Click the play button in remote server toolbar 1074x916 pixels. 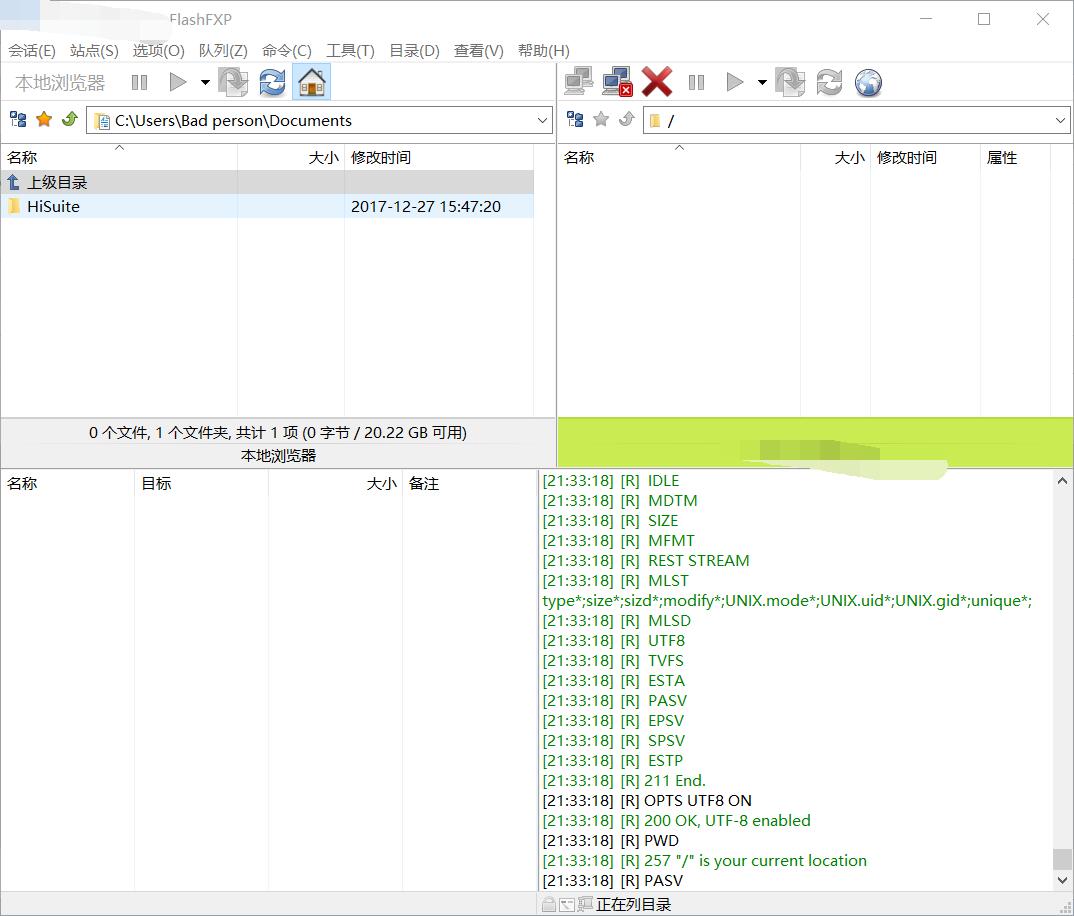point(735,83)
